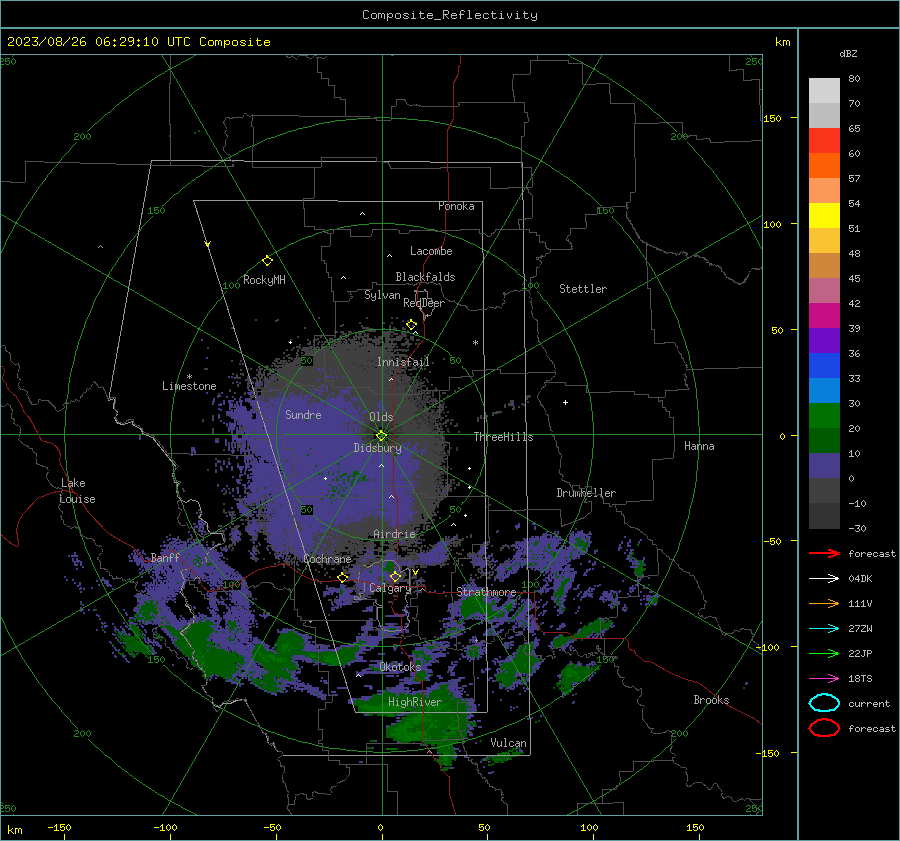Click the brown 45-48 dBZ swatch
This screenshot has height=841, width=900.
coord(824,266)
